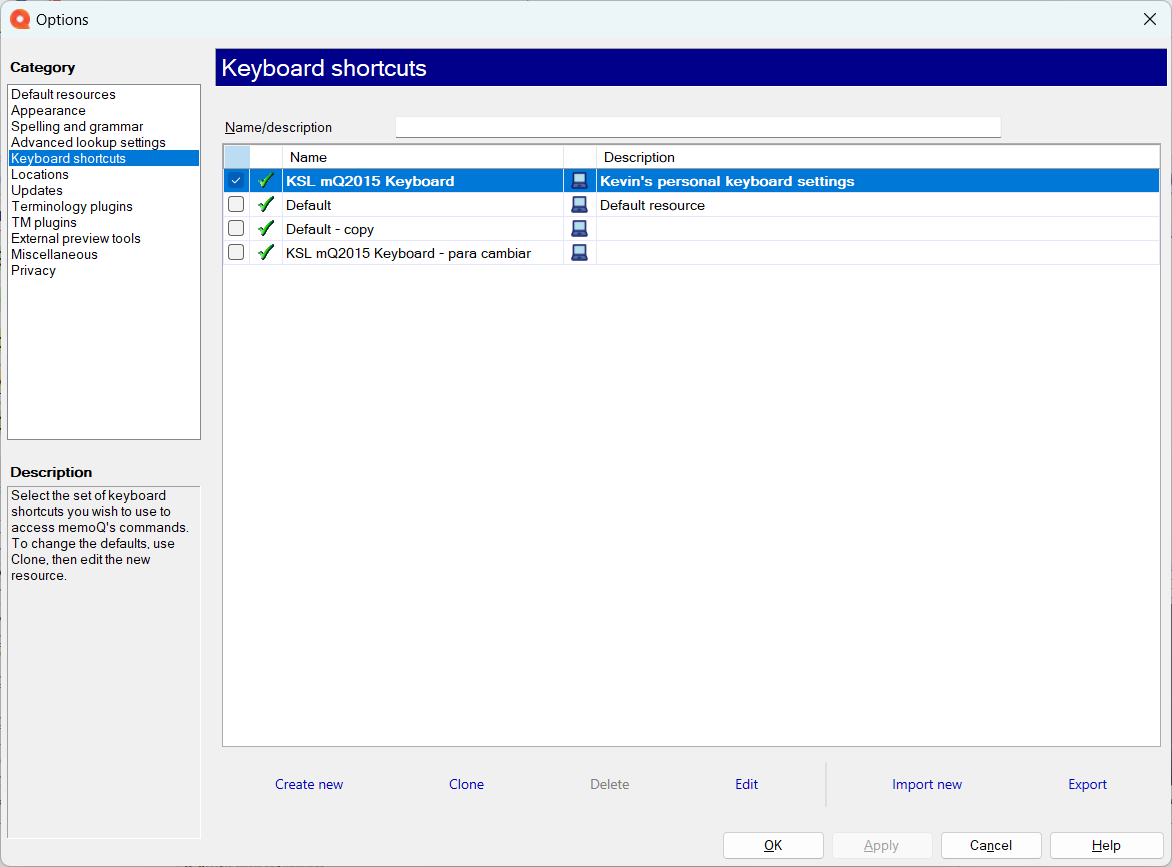The image size is (1172, 867).
Task: Click Import new link
Action: coord(927,784)
